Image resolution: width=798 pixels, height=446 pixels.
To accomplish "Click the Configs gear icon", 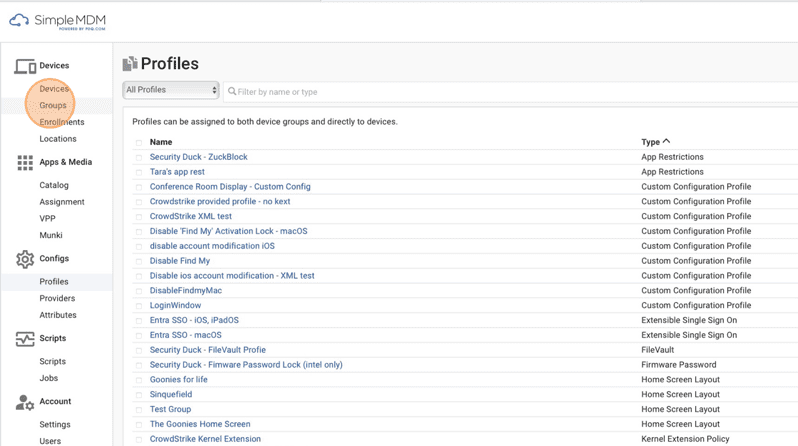I will (24, 259).
